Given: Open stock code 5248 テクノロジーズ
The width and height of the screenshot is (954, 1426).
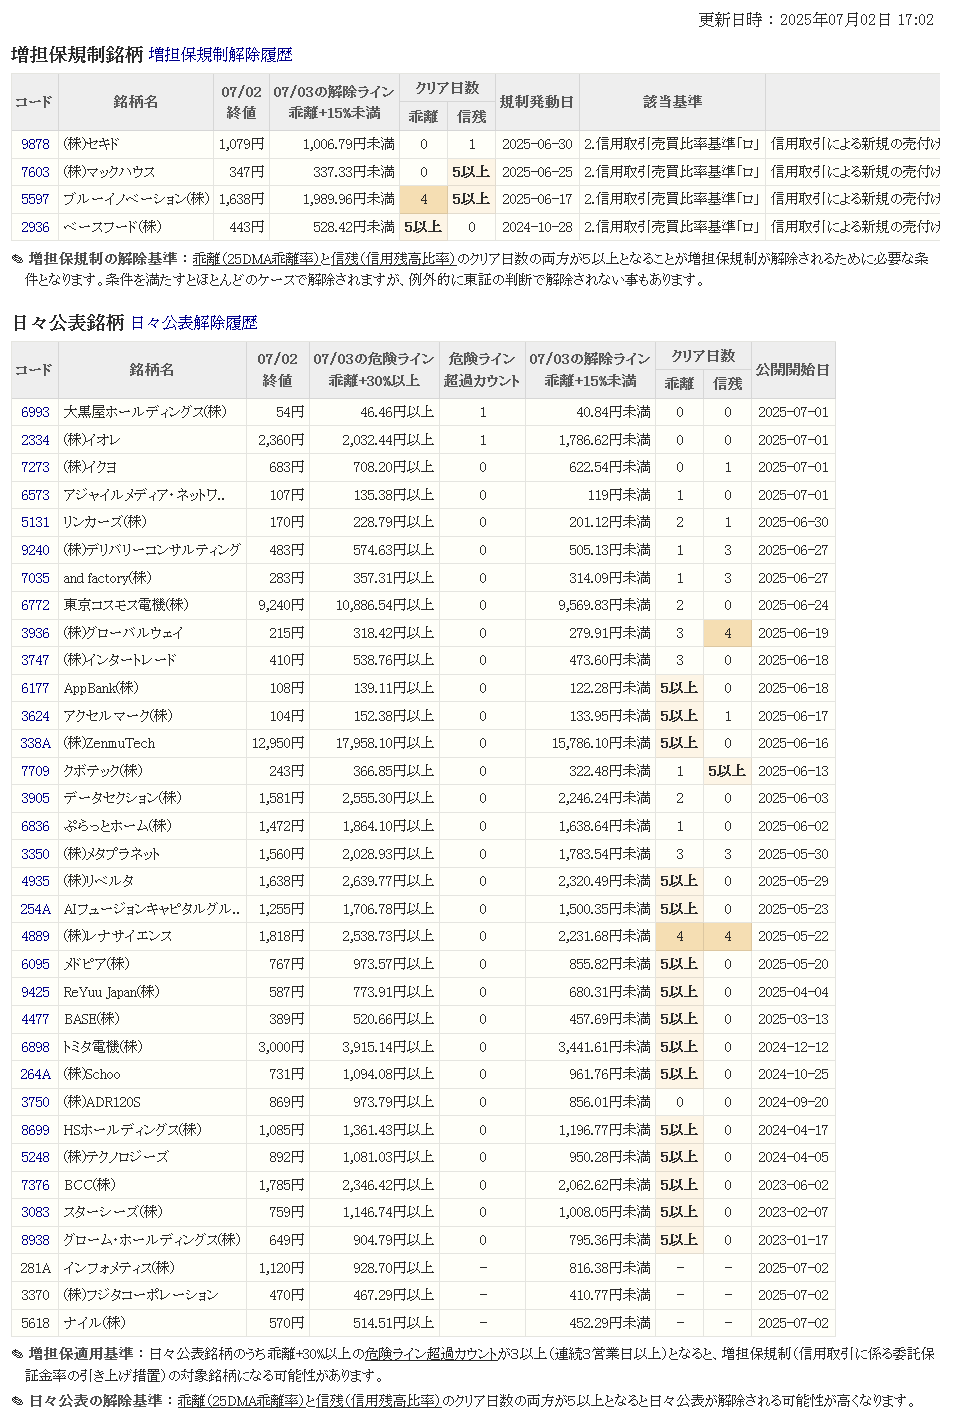Looking at the screenshot, I should (35, 1157).
